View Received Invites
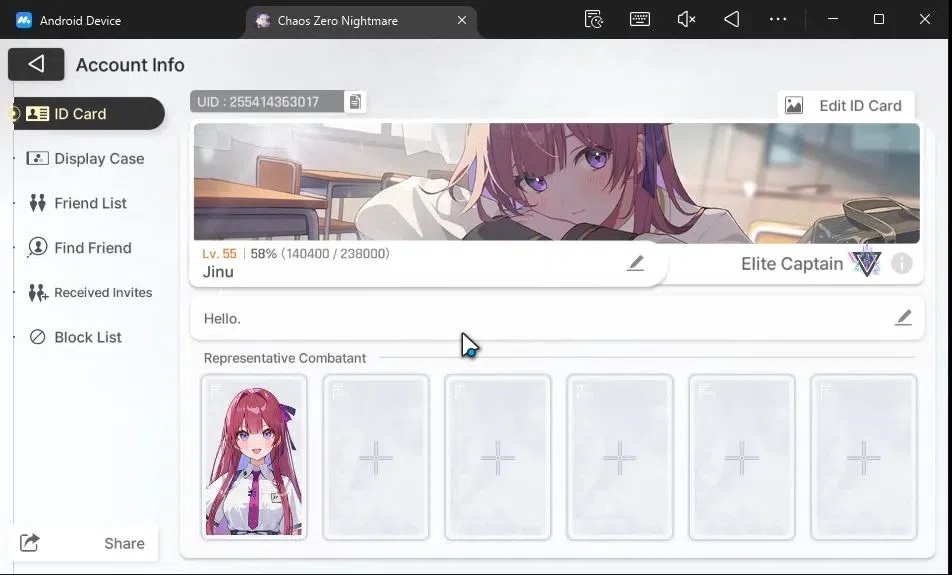This screenshot has height=575, width=952. pyautogui.click(x=90, y=293)
